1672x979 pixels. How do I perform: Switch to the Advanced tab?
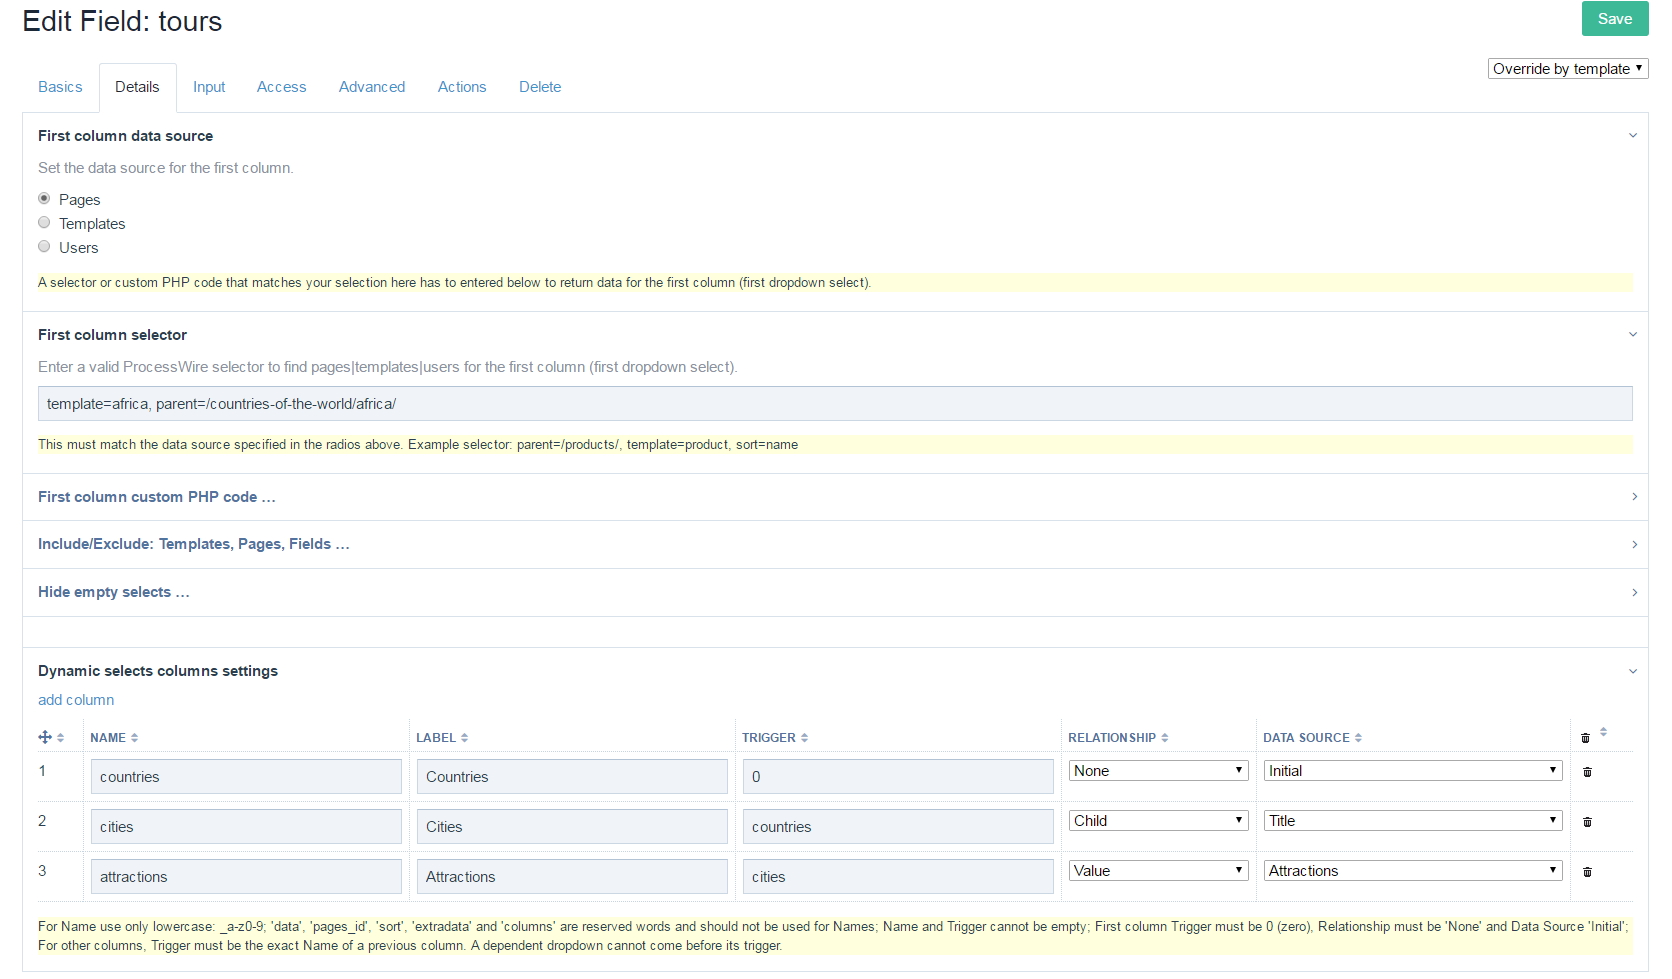click(x=372, y=87)
